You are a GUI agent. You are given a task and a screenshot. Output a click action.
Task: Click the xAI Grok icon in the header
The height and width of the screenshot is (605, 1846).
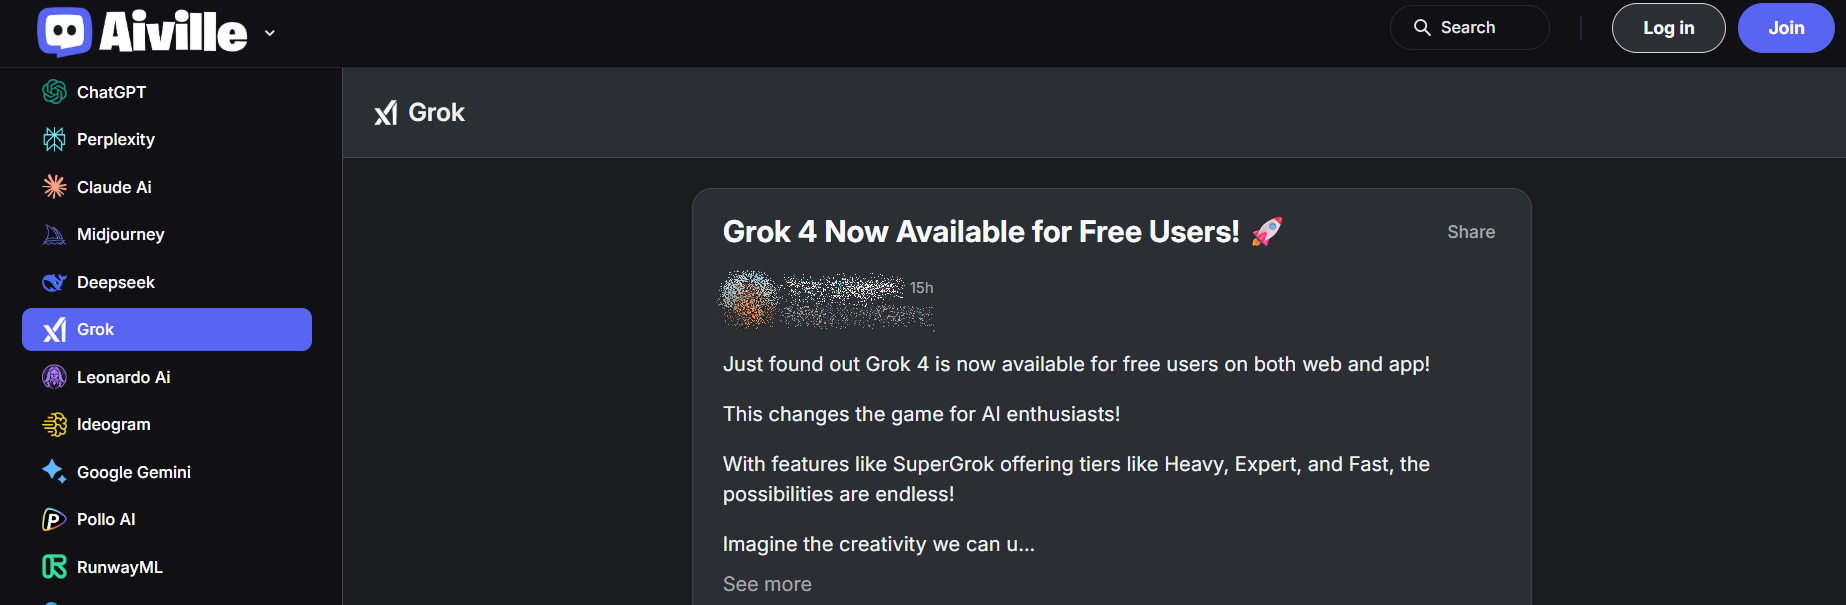point(386,112)
